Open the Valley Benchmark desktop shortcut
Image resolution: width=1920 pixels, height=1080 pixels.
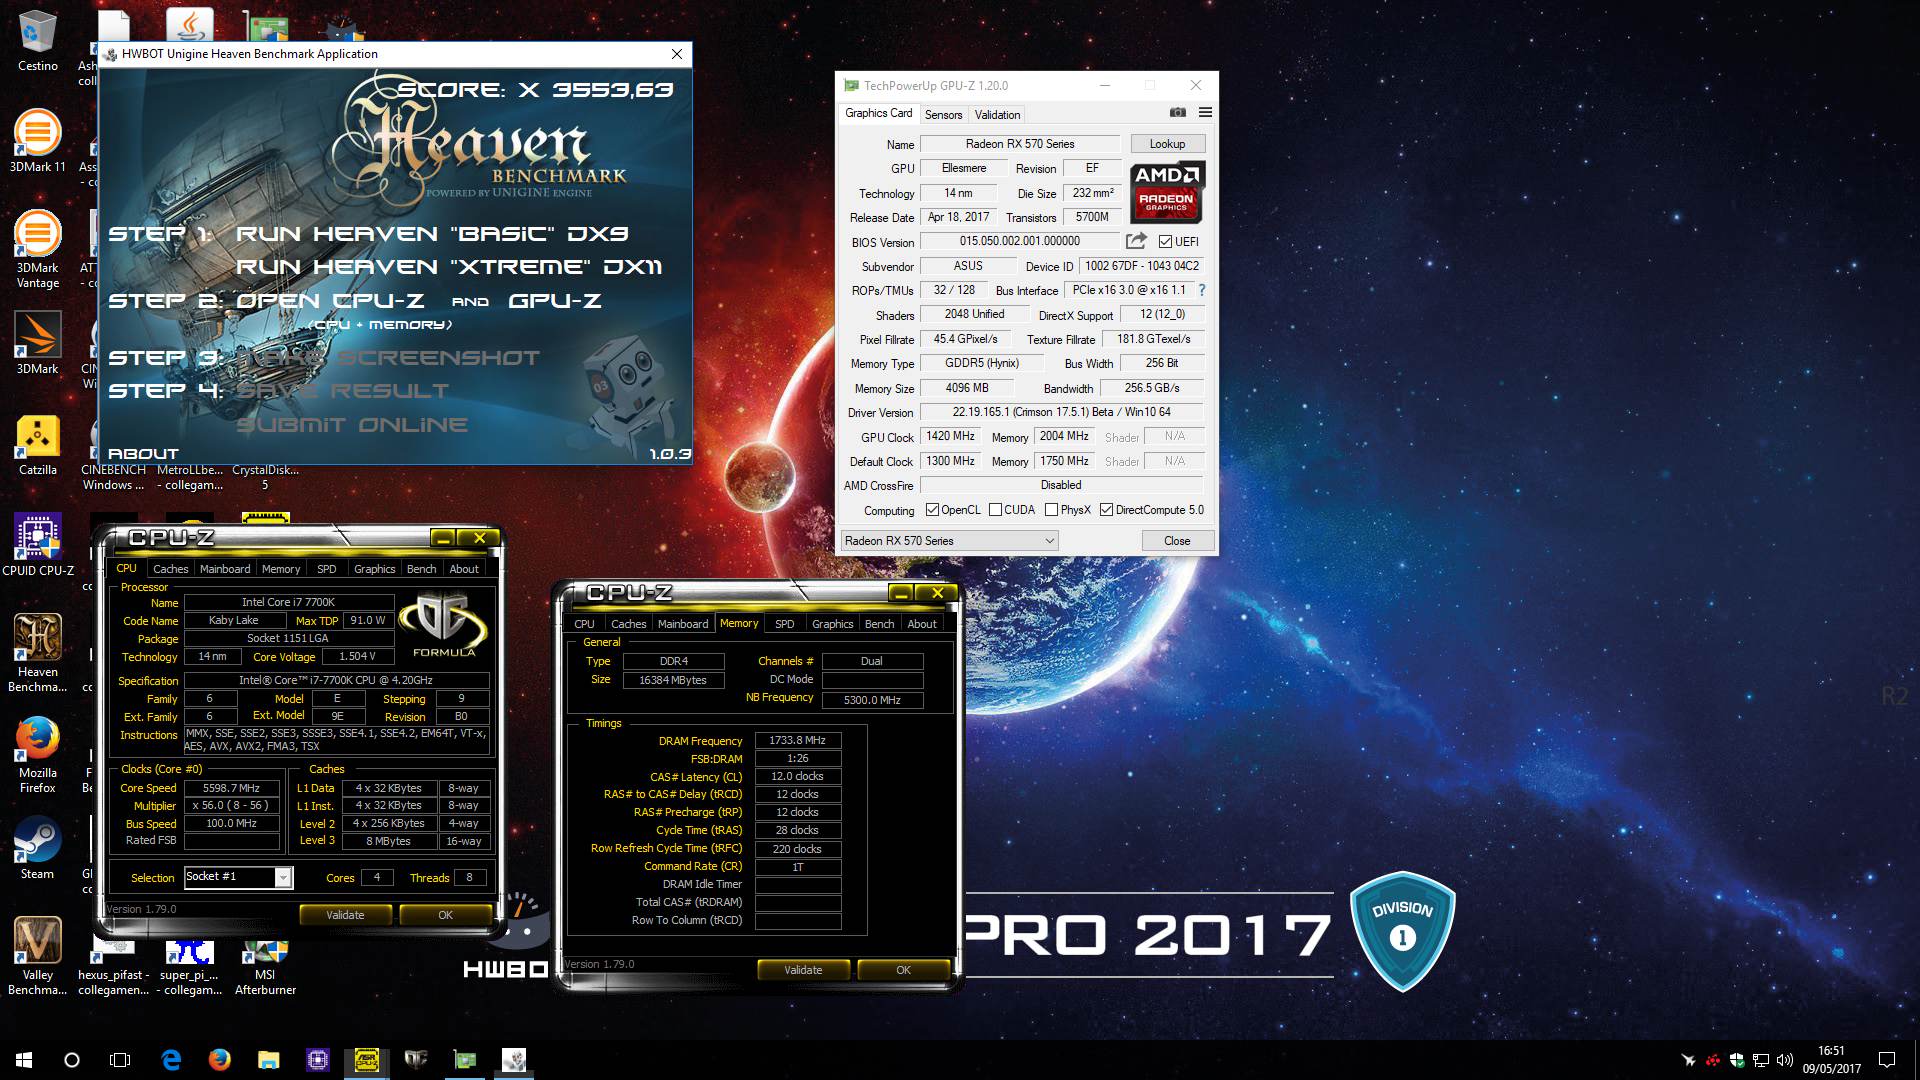[x=37, y=957]
